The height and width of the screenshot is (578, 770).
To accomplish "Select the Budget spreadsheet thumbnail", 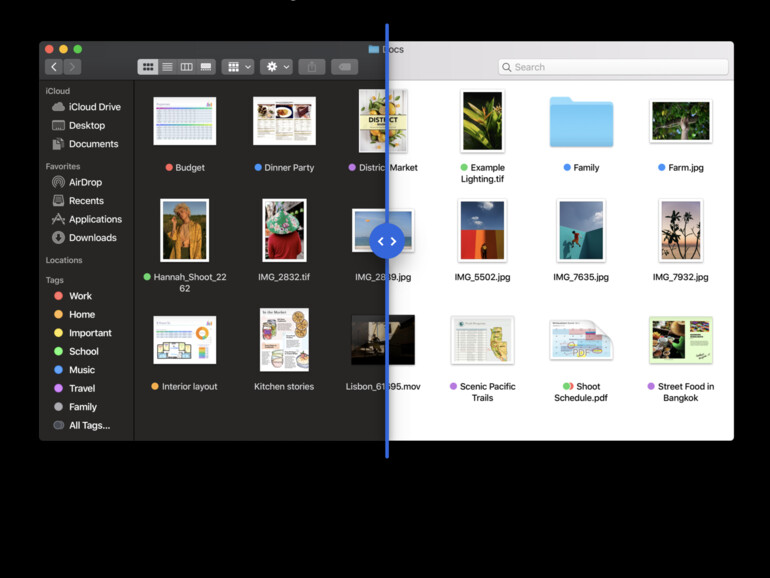I will coord(185,121).
